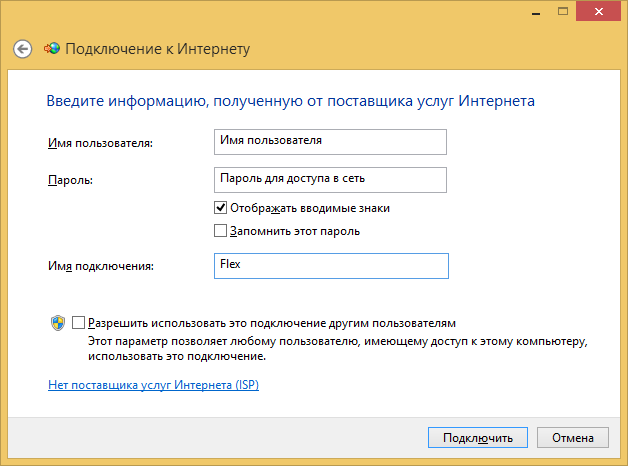
Task: Minimize the connection wizard window
Action: (536, 12)
